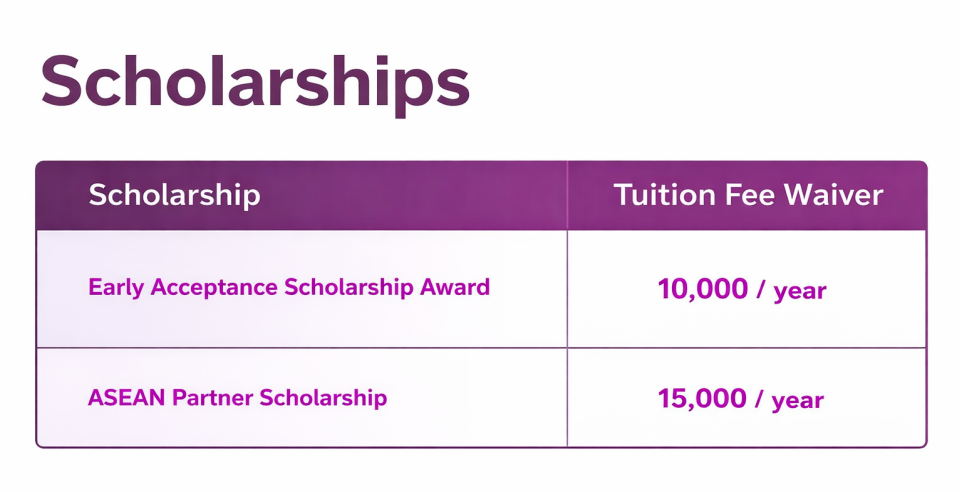Click the word "Waiver" in the header
Viewport: 960px width, 492px height.
[835, 194]
